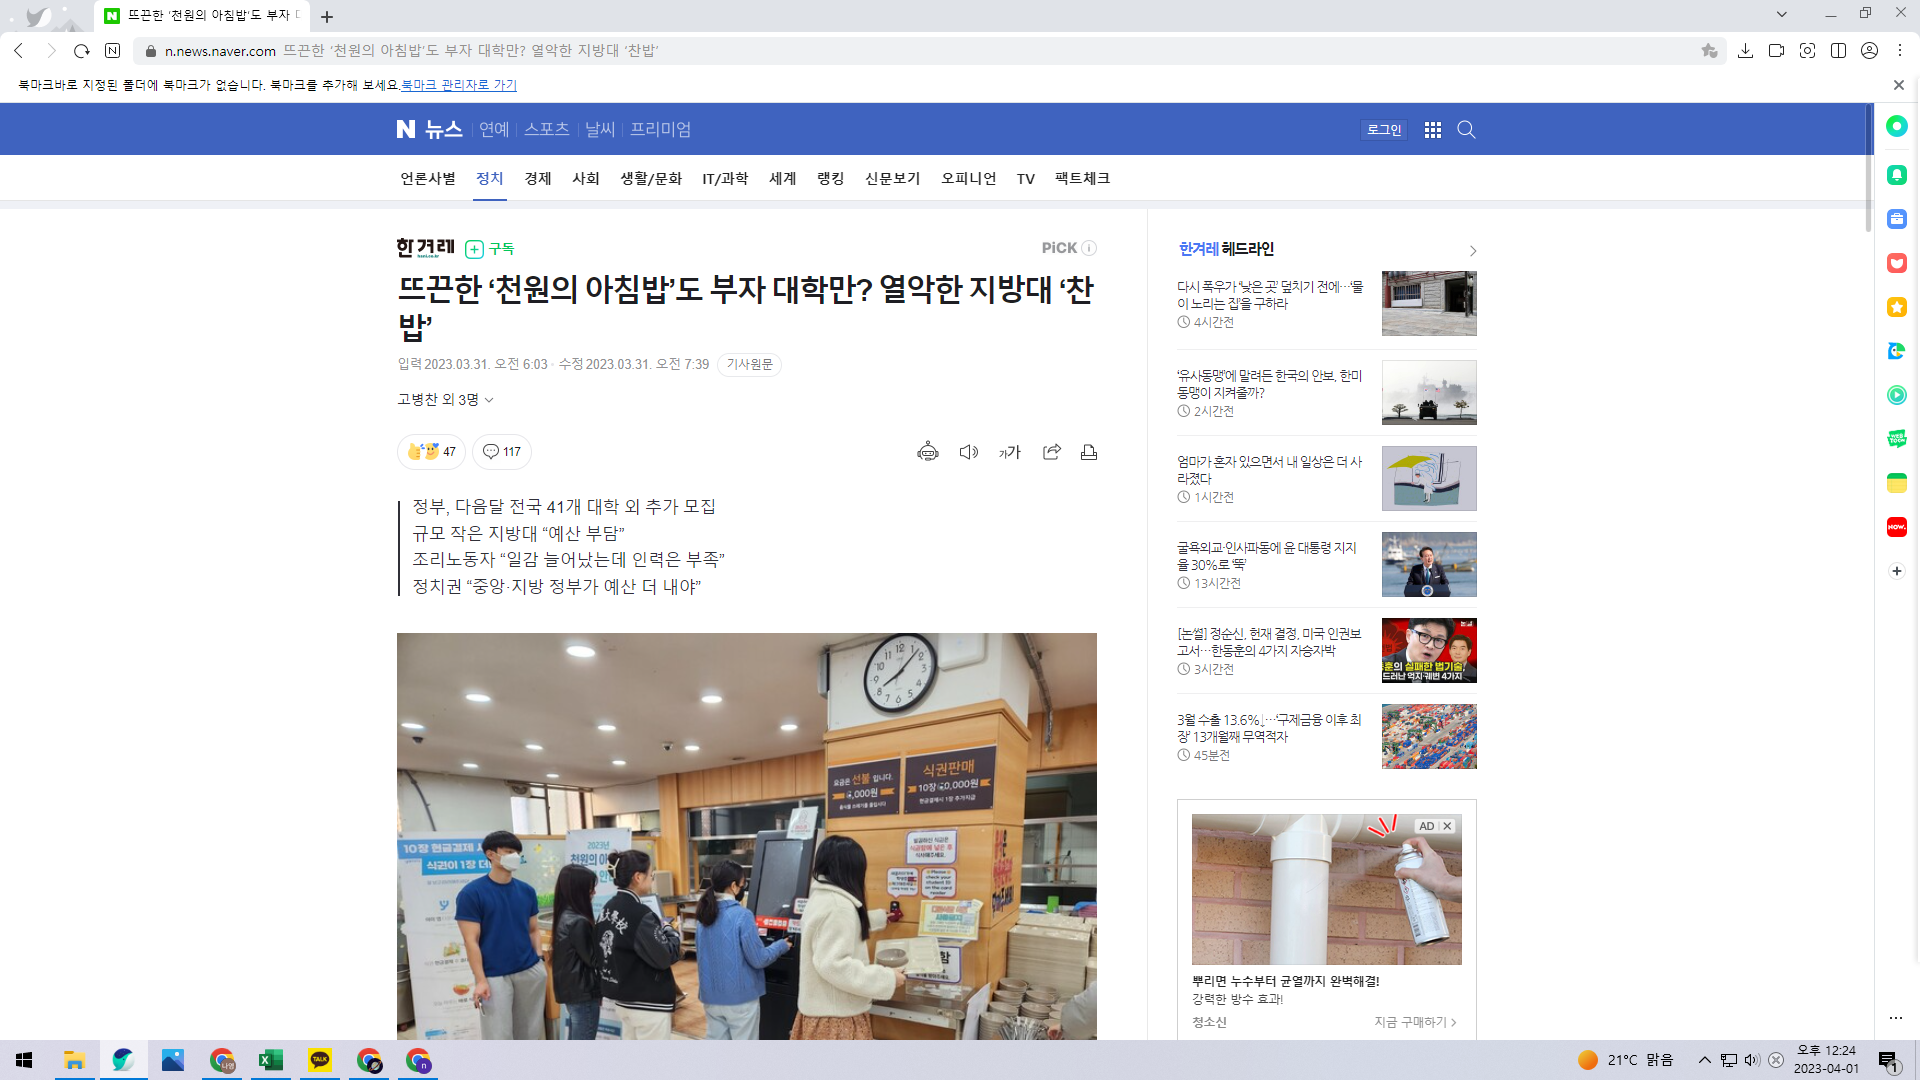The height and width of the screenshot is (1080, 1920).
Task: Click the share article icon
Action: (x=1051, y=452)
